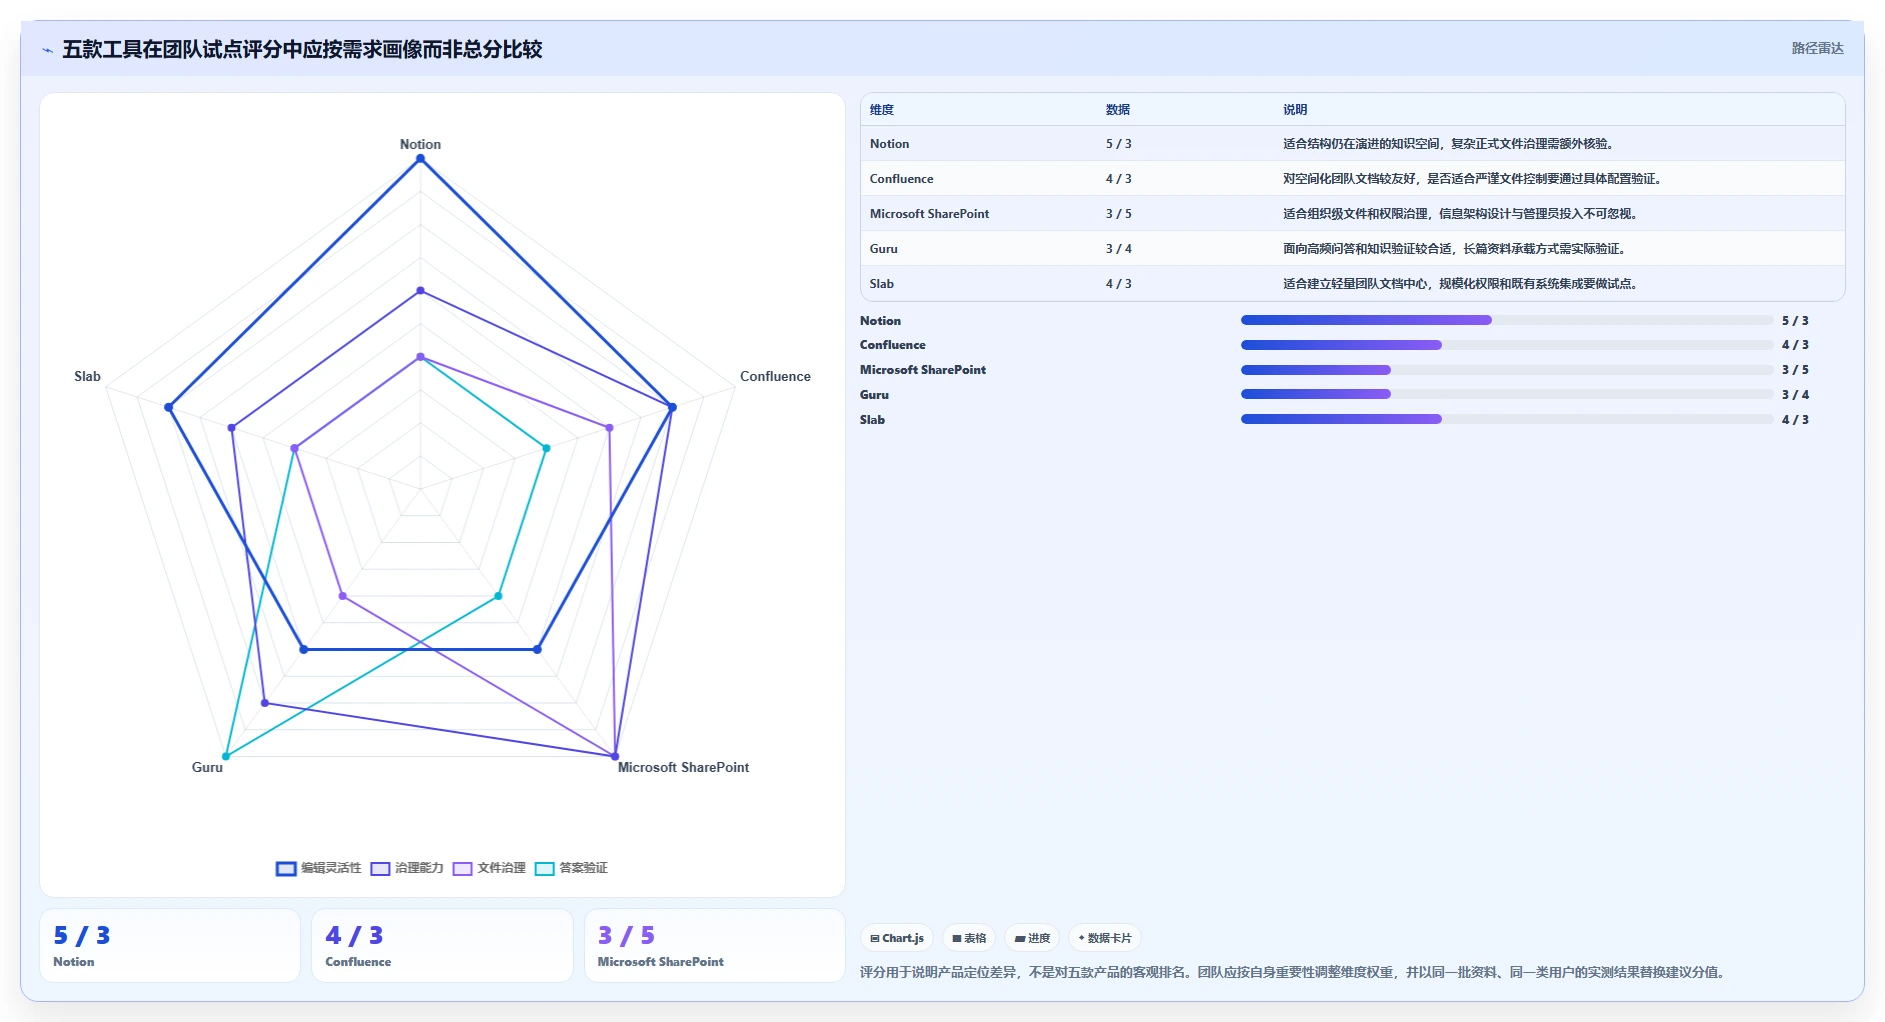Select the Confluence table row name
Viewport: 1885px width, 1022px height.
[901, 179]
